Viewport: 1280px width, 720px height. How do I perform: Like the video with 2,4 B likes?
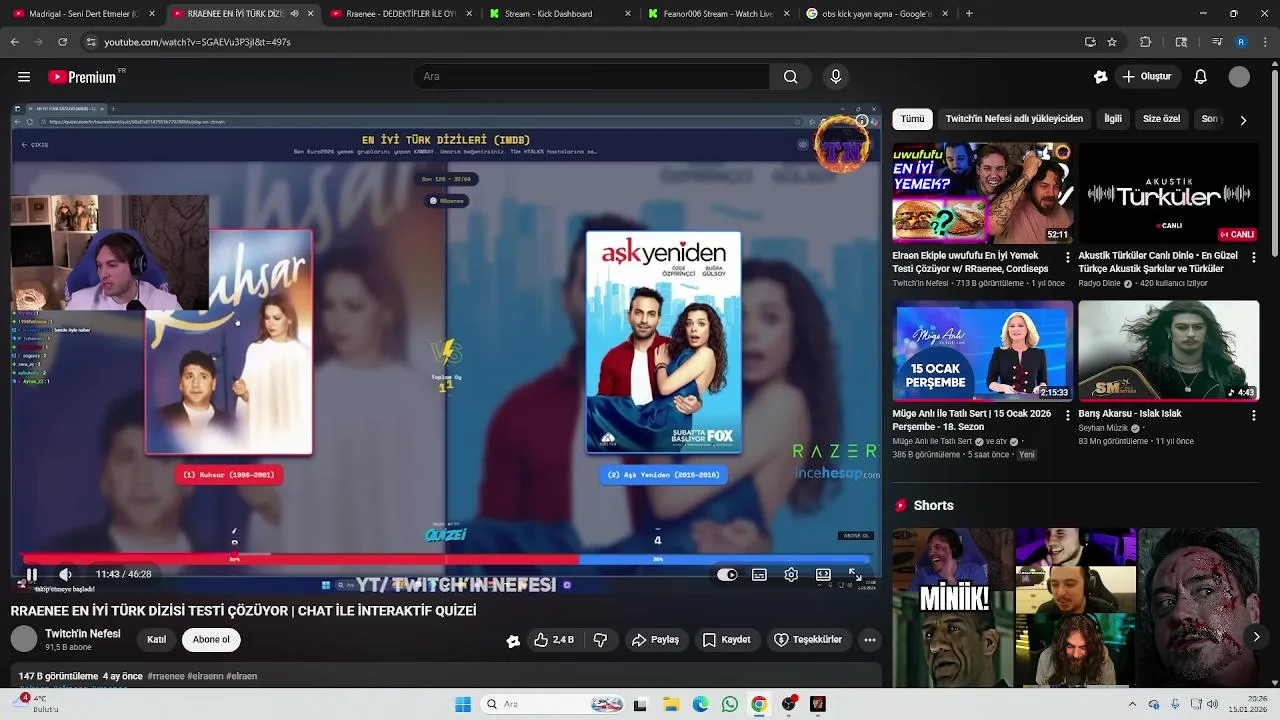[x=554, y=640]
